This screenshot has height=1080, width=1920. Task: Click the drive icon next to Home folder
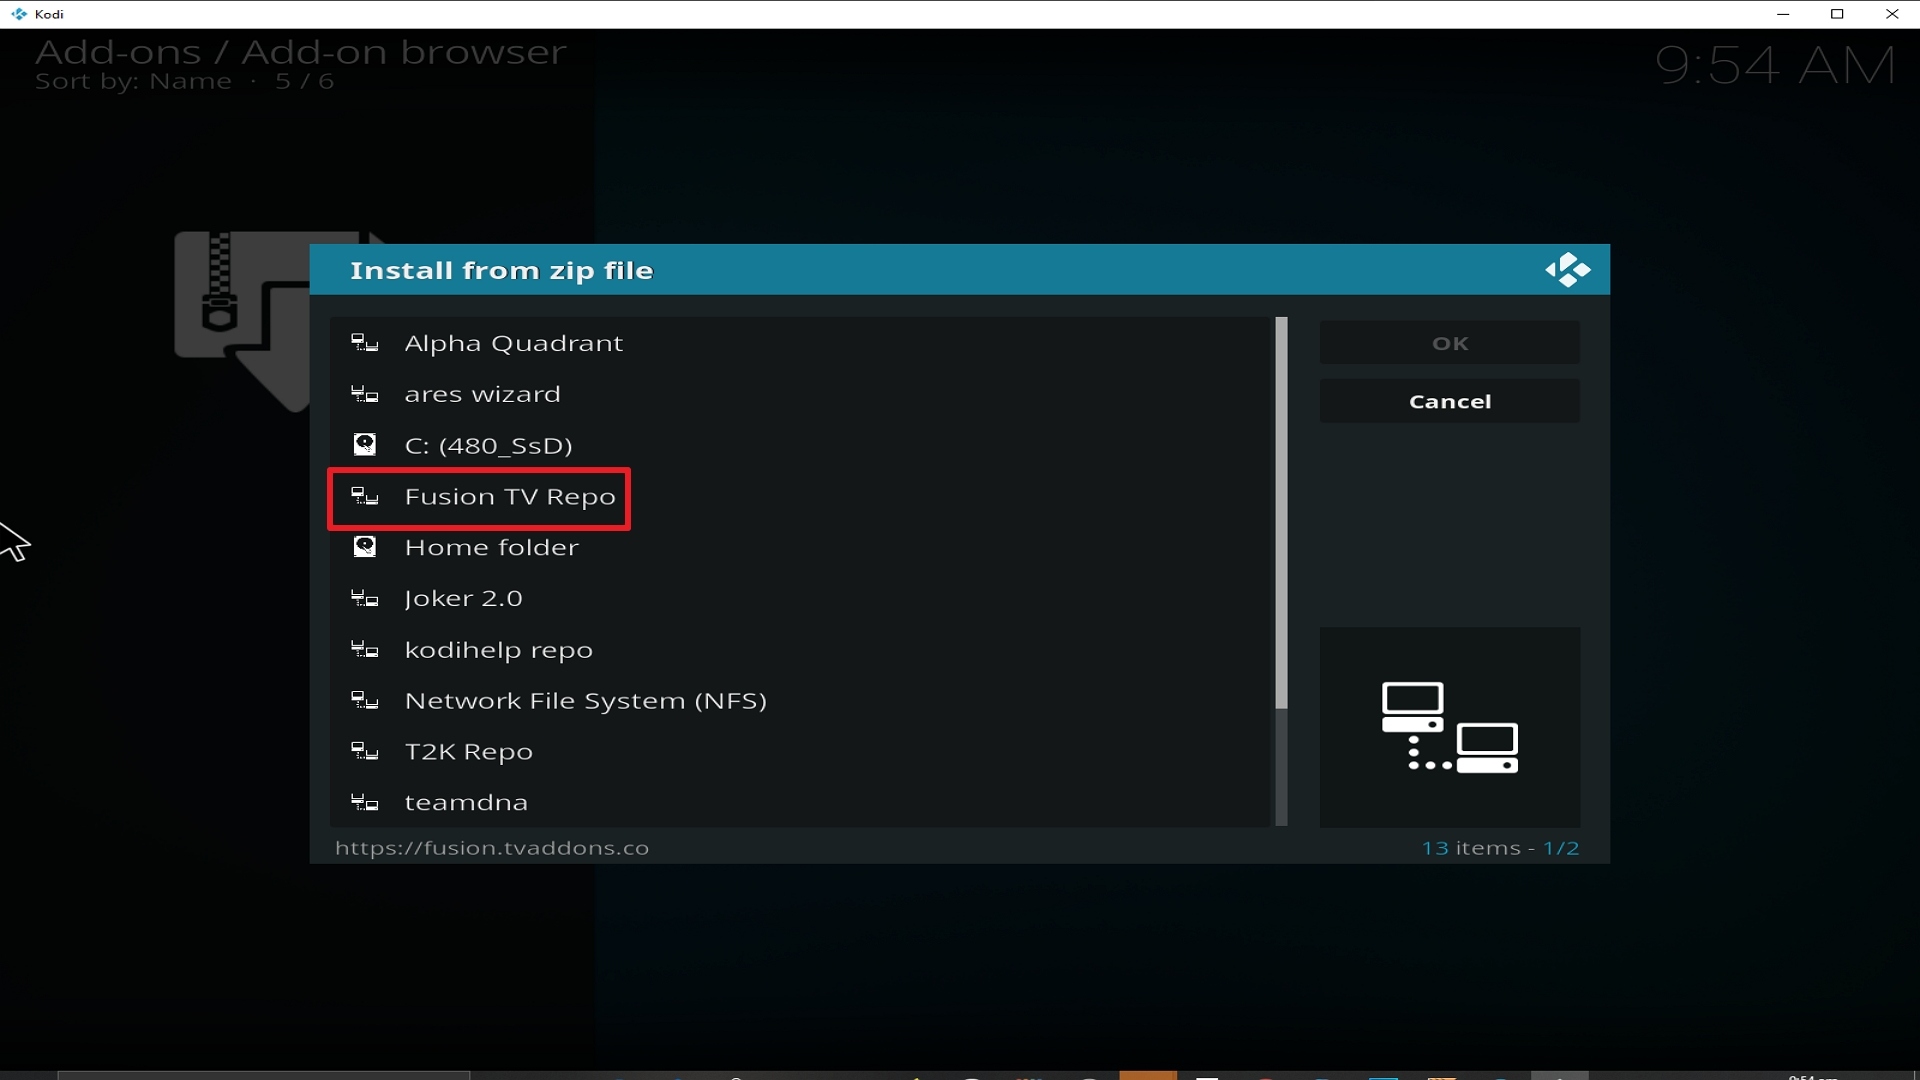click(x=364, y=547)
